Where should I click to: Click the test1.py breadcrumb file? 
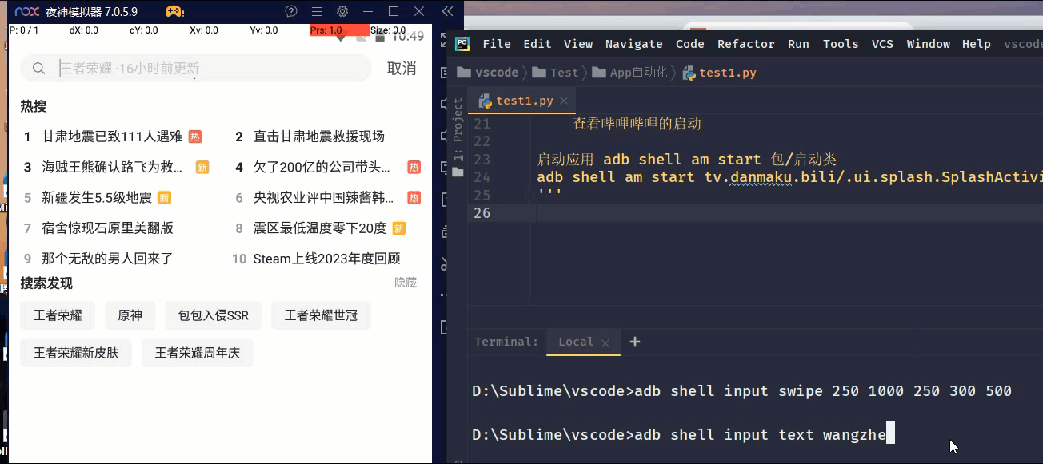[720, 73]
